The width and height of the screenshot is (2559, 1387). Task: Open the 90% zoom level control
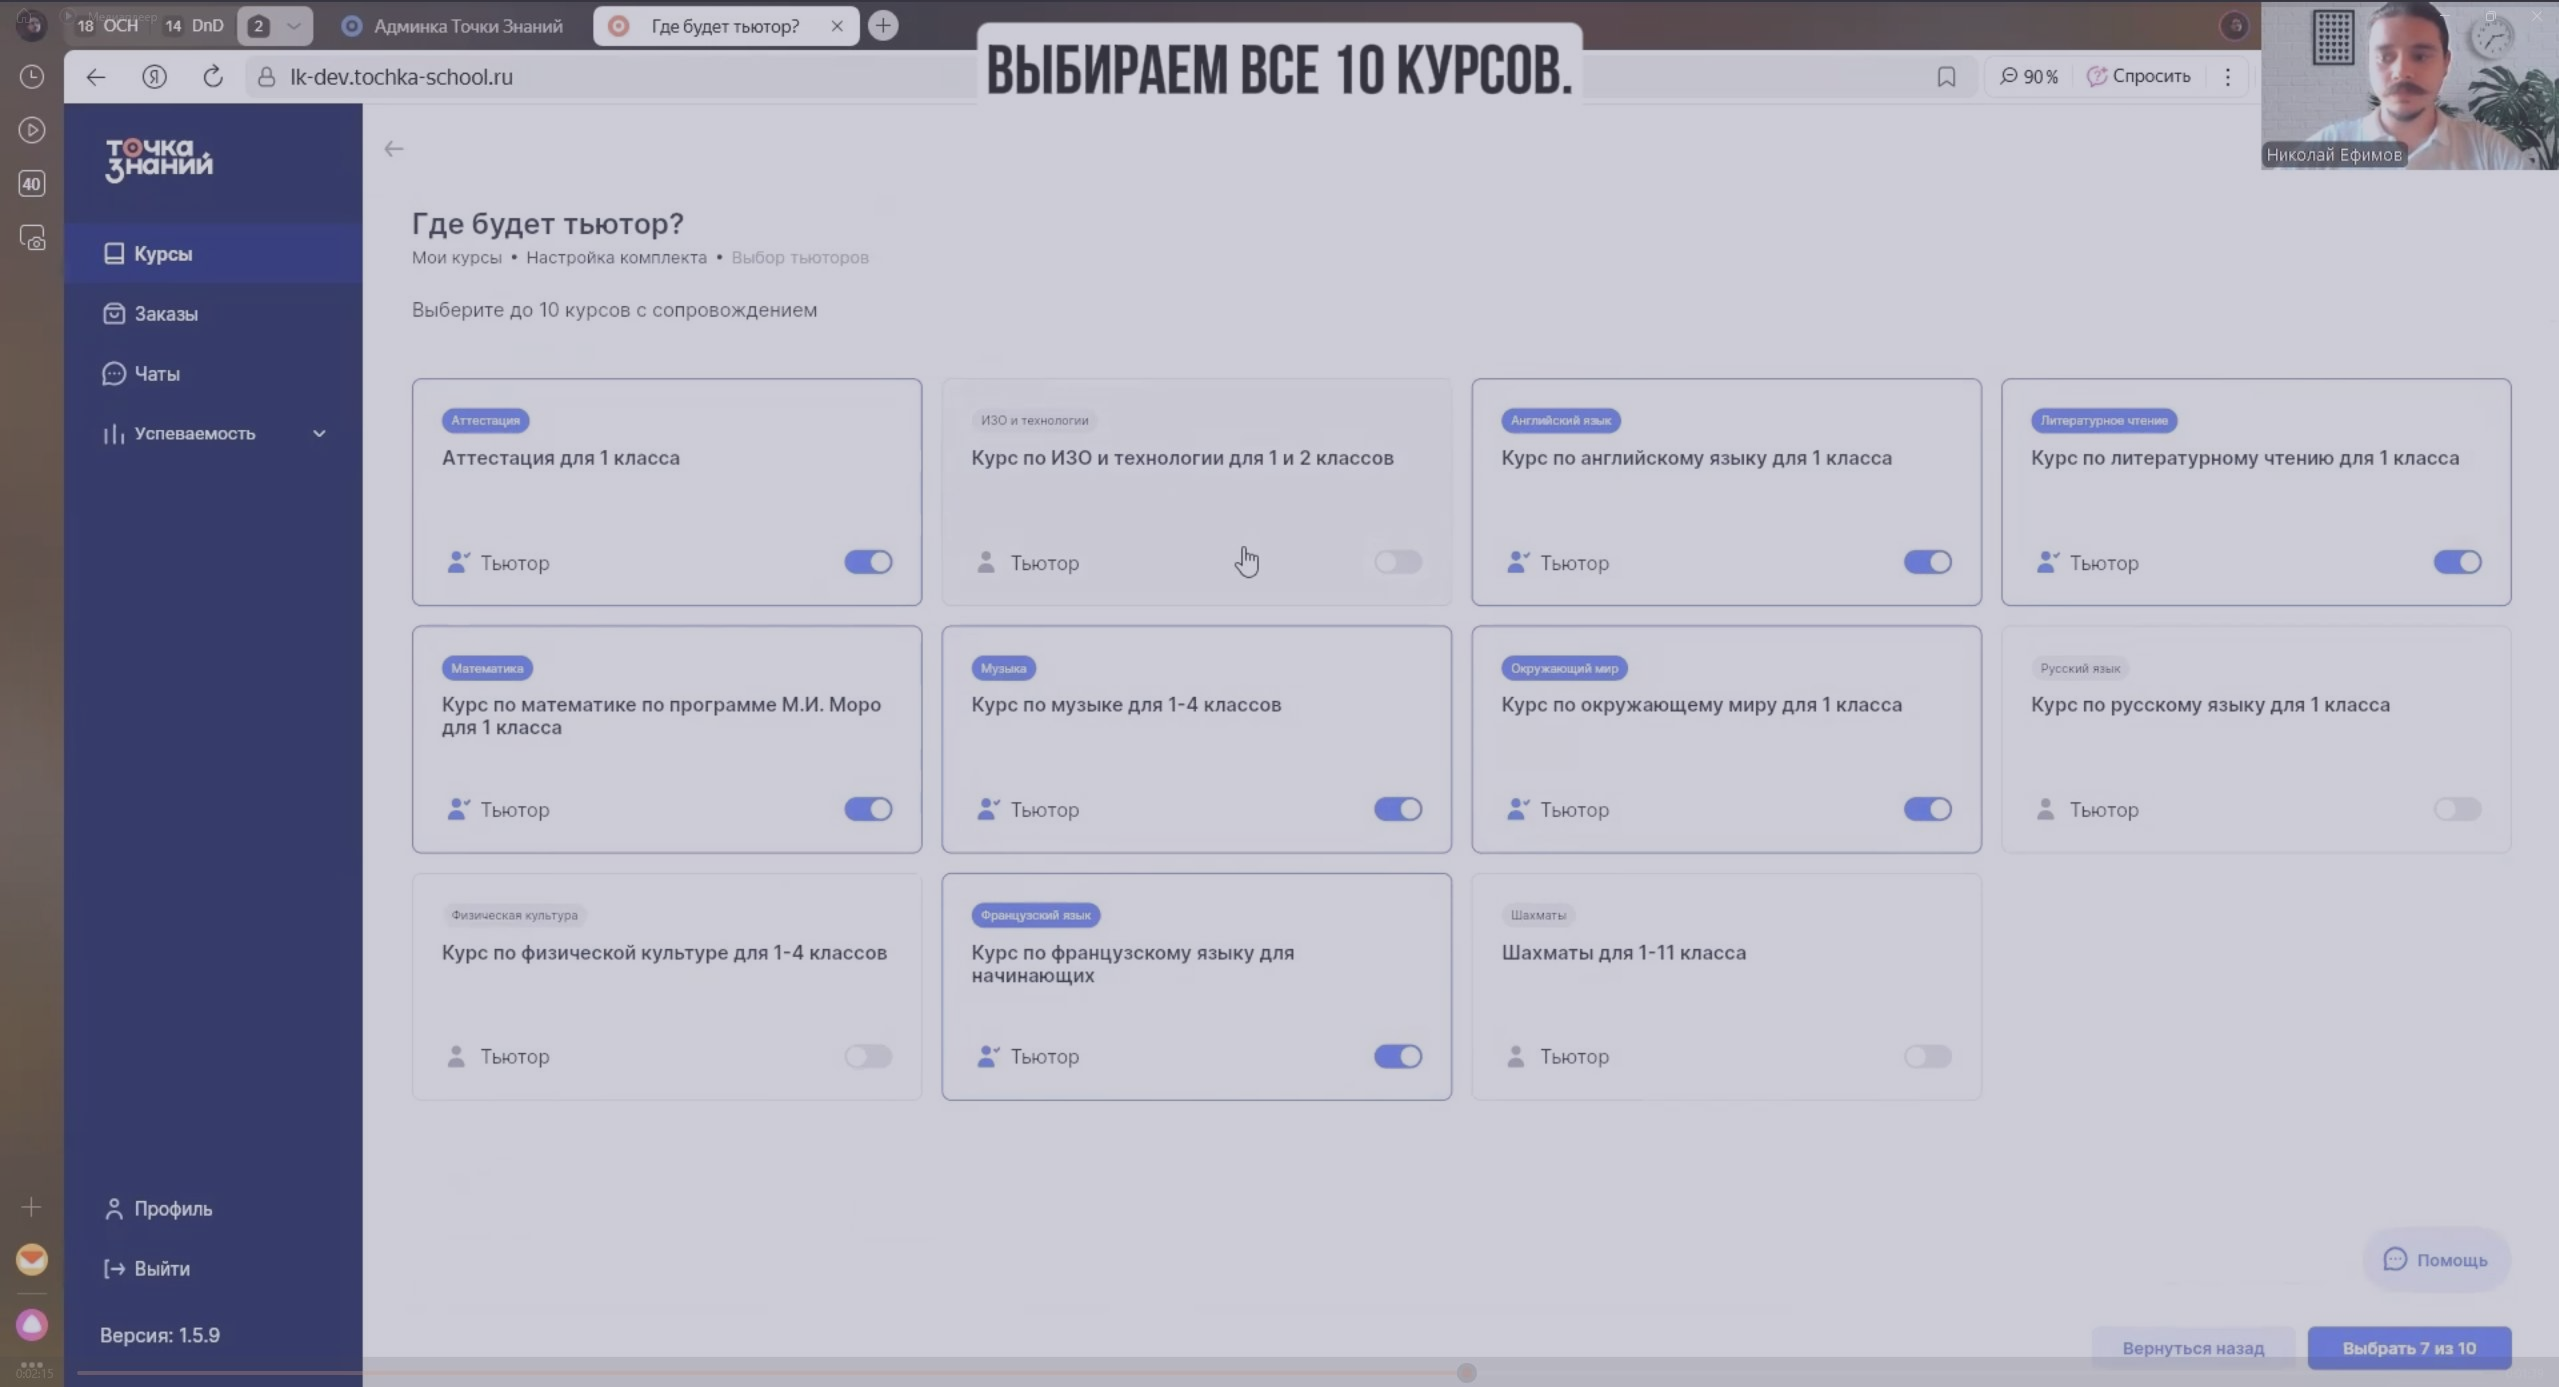pyautogui.click(x=2029, y=76)
